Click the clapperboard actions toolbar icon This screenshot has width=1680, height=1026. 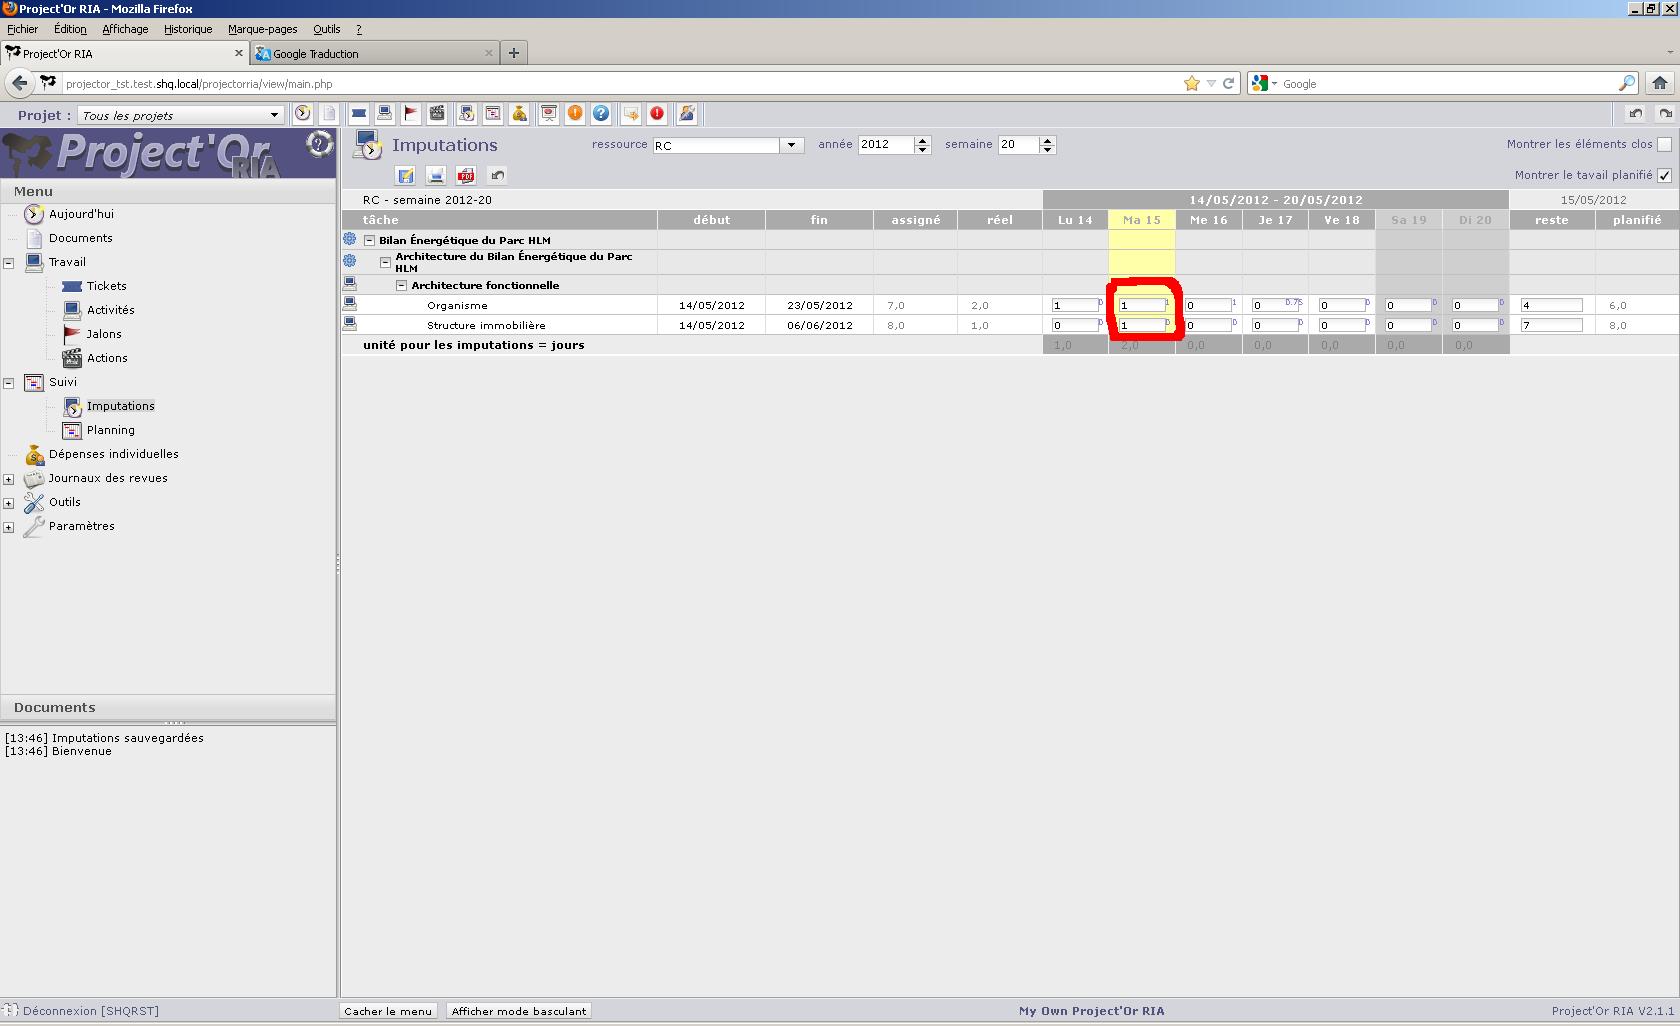(x=437, y=114)
